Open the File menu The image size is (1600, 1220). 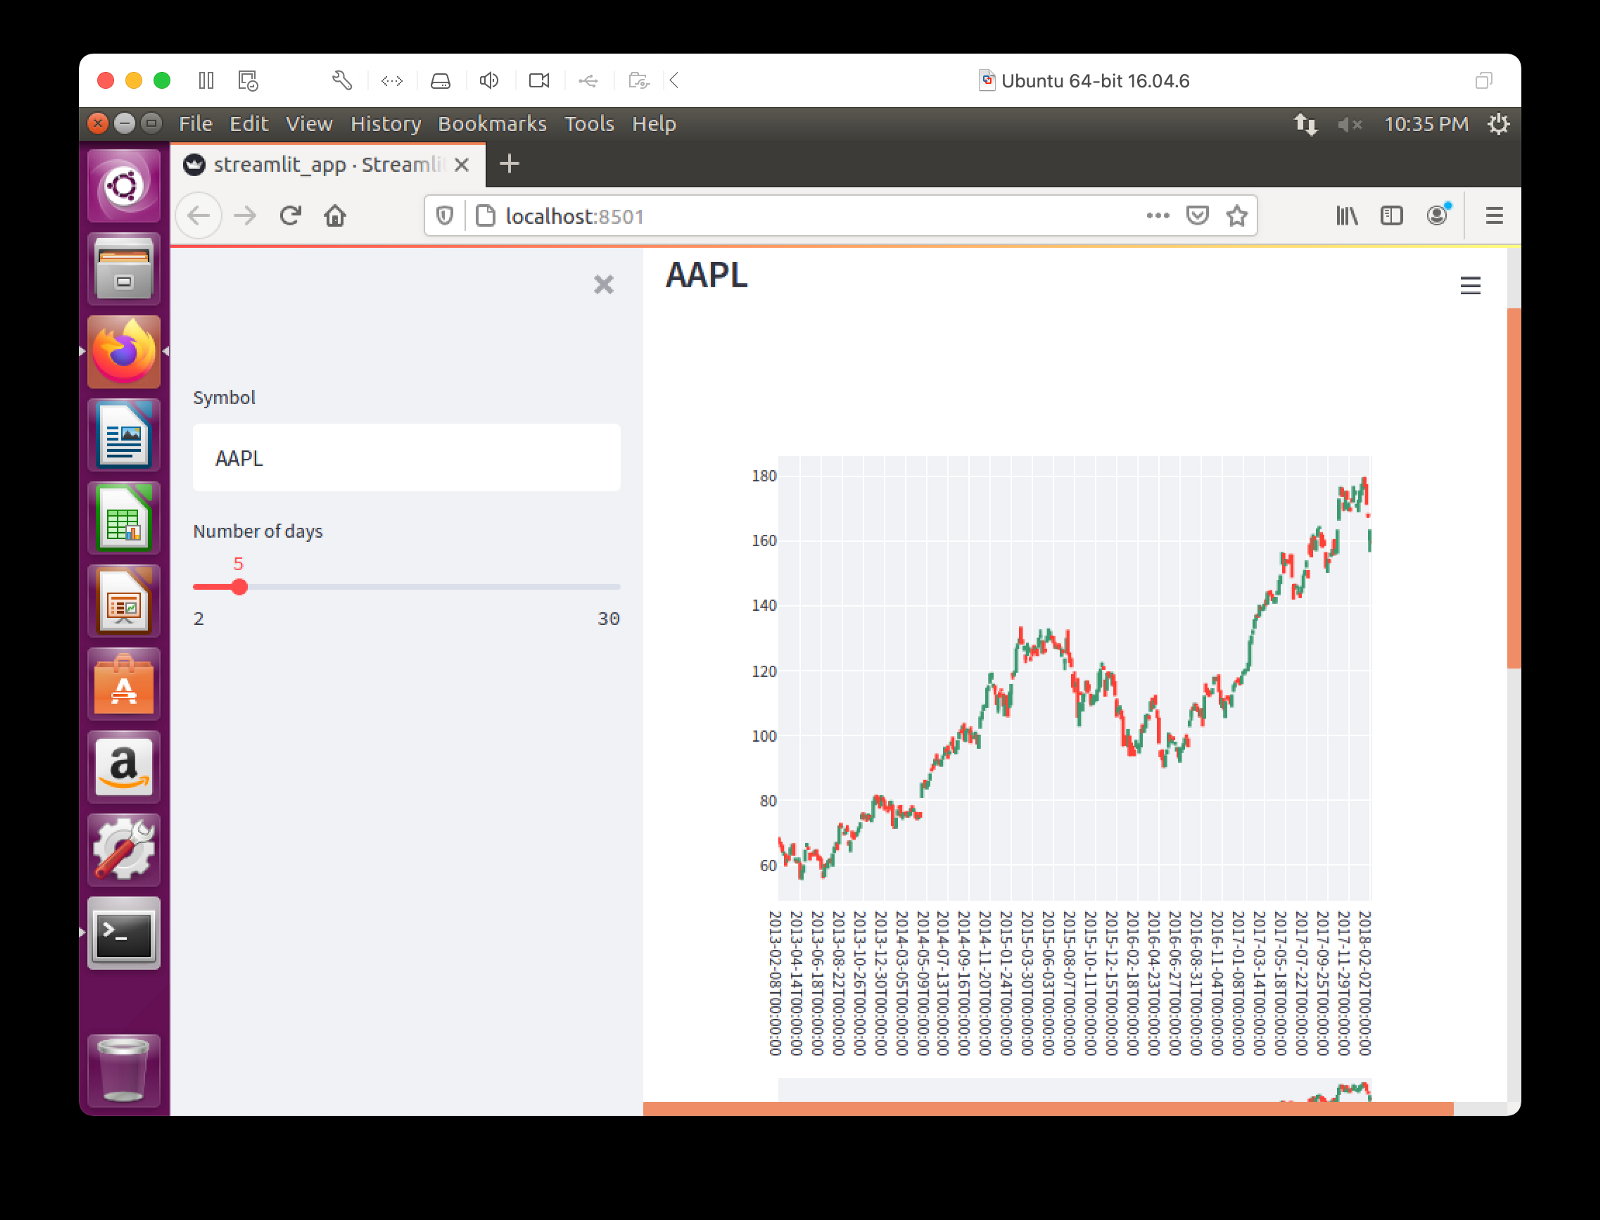[x=195, y=124]
